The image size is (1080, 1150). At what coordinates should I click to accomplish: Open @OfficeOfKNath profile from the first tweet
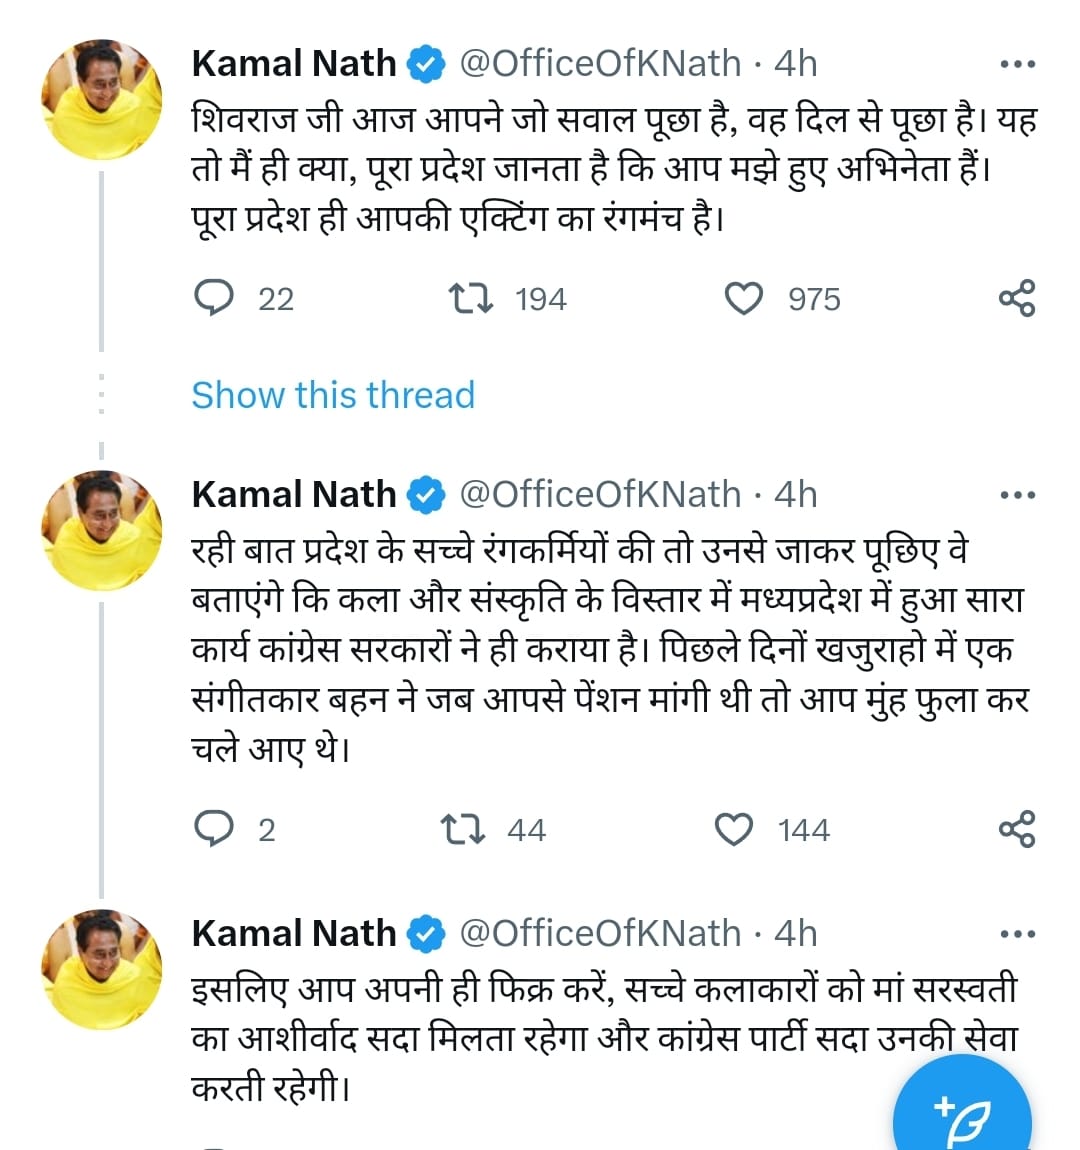pyautogui.click(x=602, y=62)
